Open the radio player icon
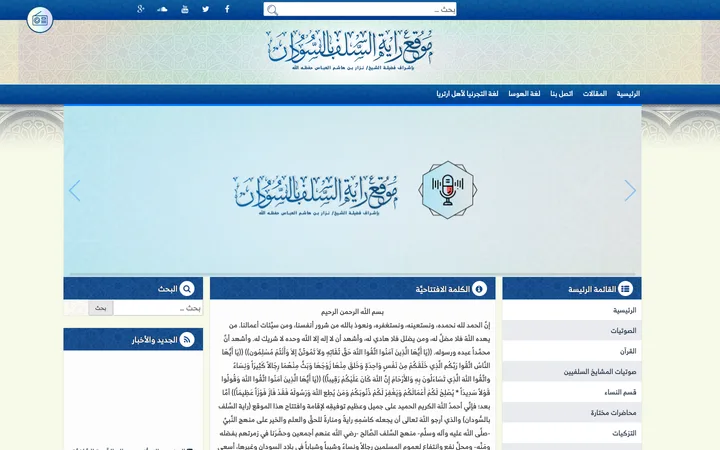720x450 pixels. tap(40, 20)
